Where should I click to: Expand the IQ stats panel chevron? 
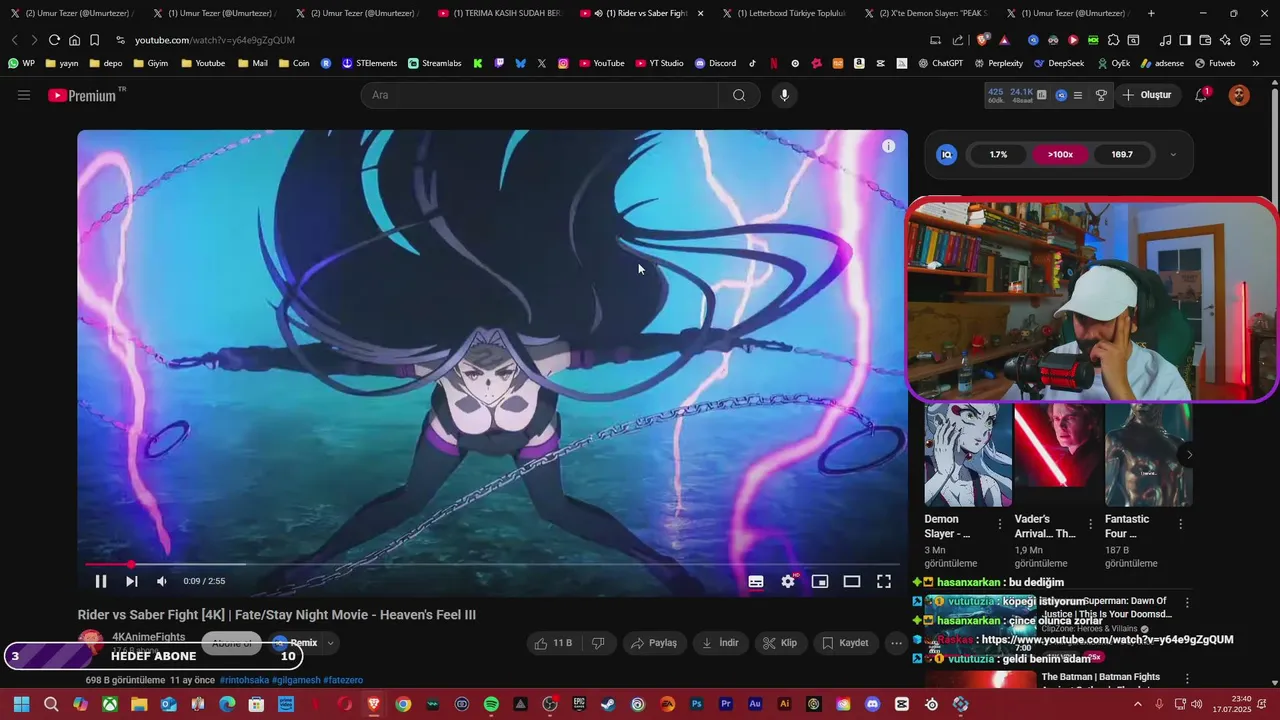(1173, 155)
